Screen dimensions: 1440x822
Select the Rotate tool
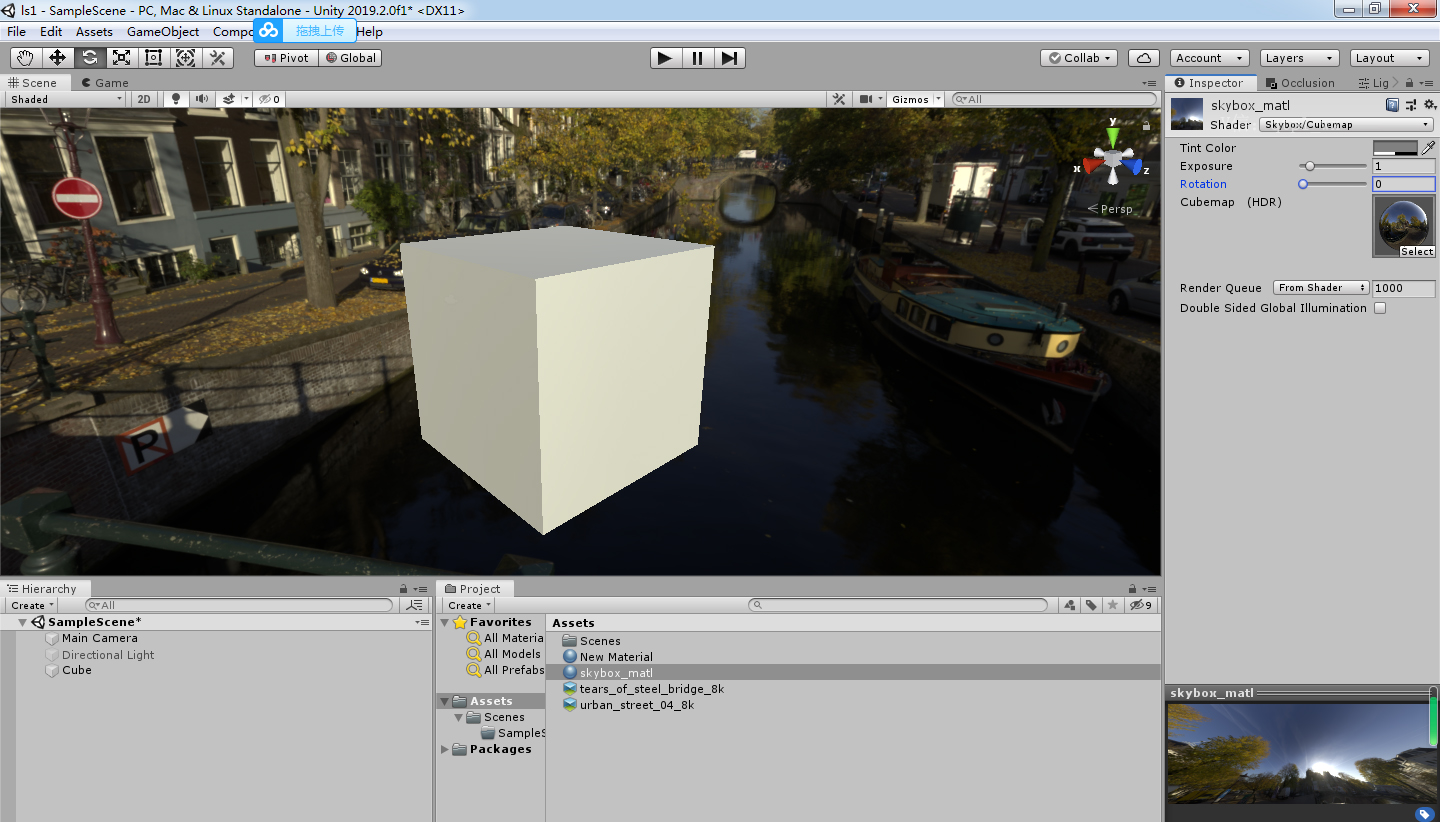click(x=89, y=58)
